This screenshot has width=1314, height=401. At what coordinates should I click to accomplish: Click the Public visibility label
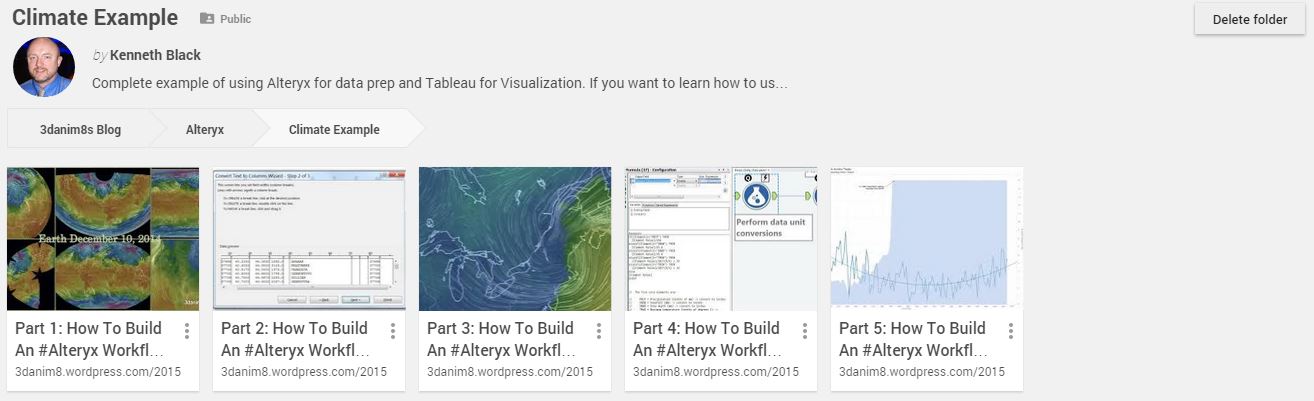[236, 19]
